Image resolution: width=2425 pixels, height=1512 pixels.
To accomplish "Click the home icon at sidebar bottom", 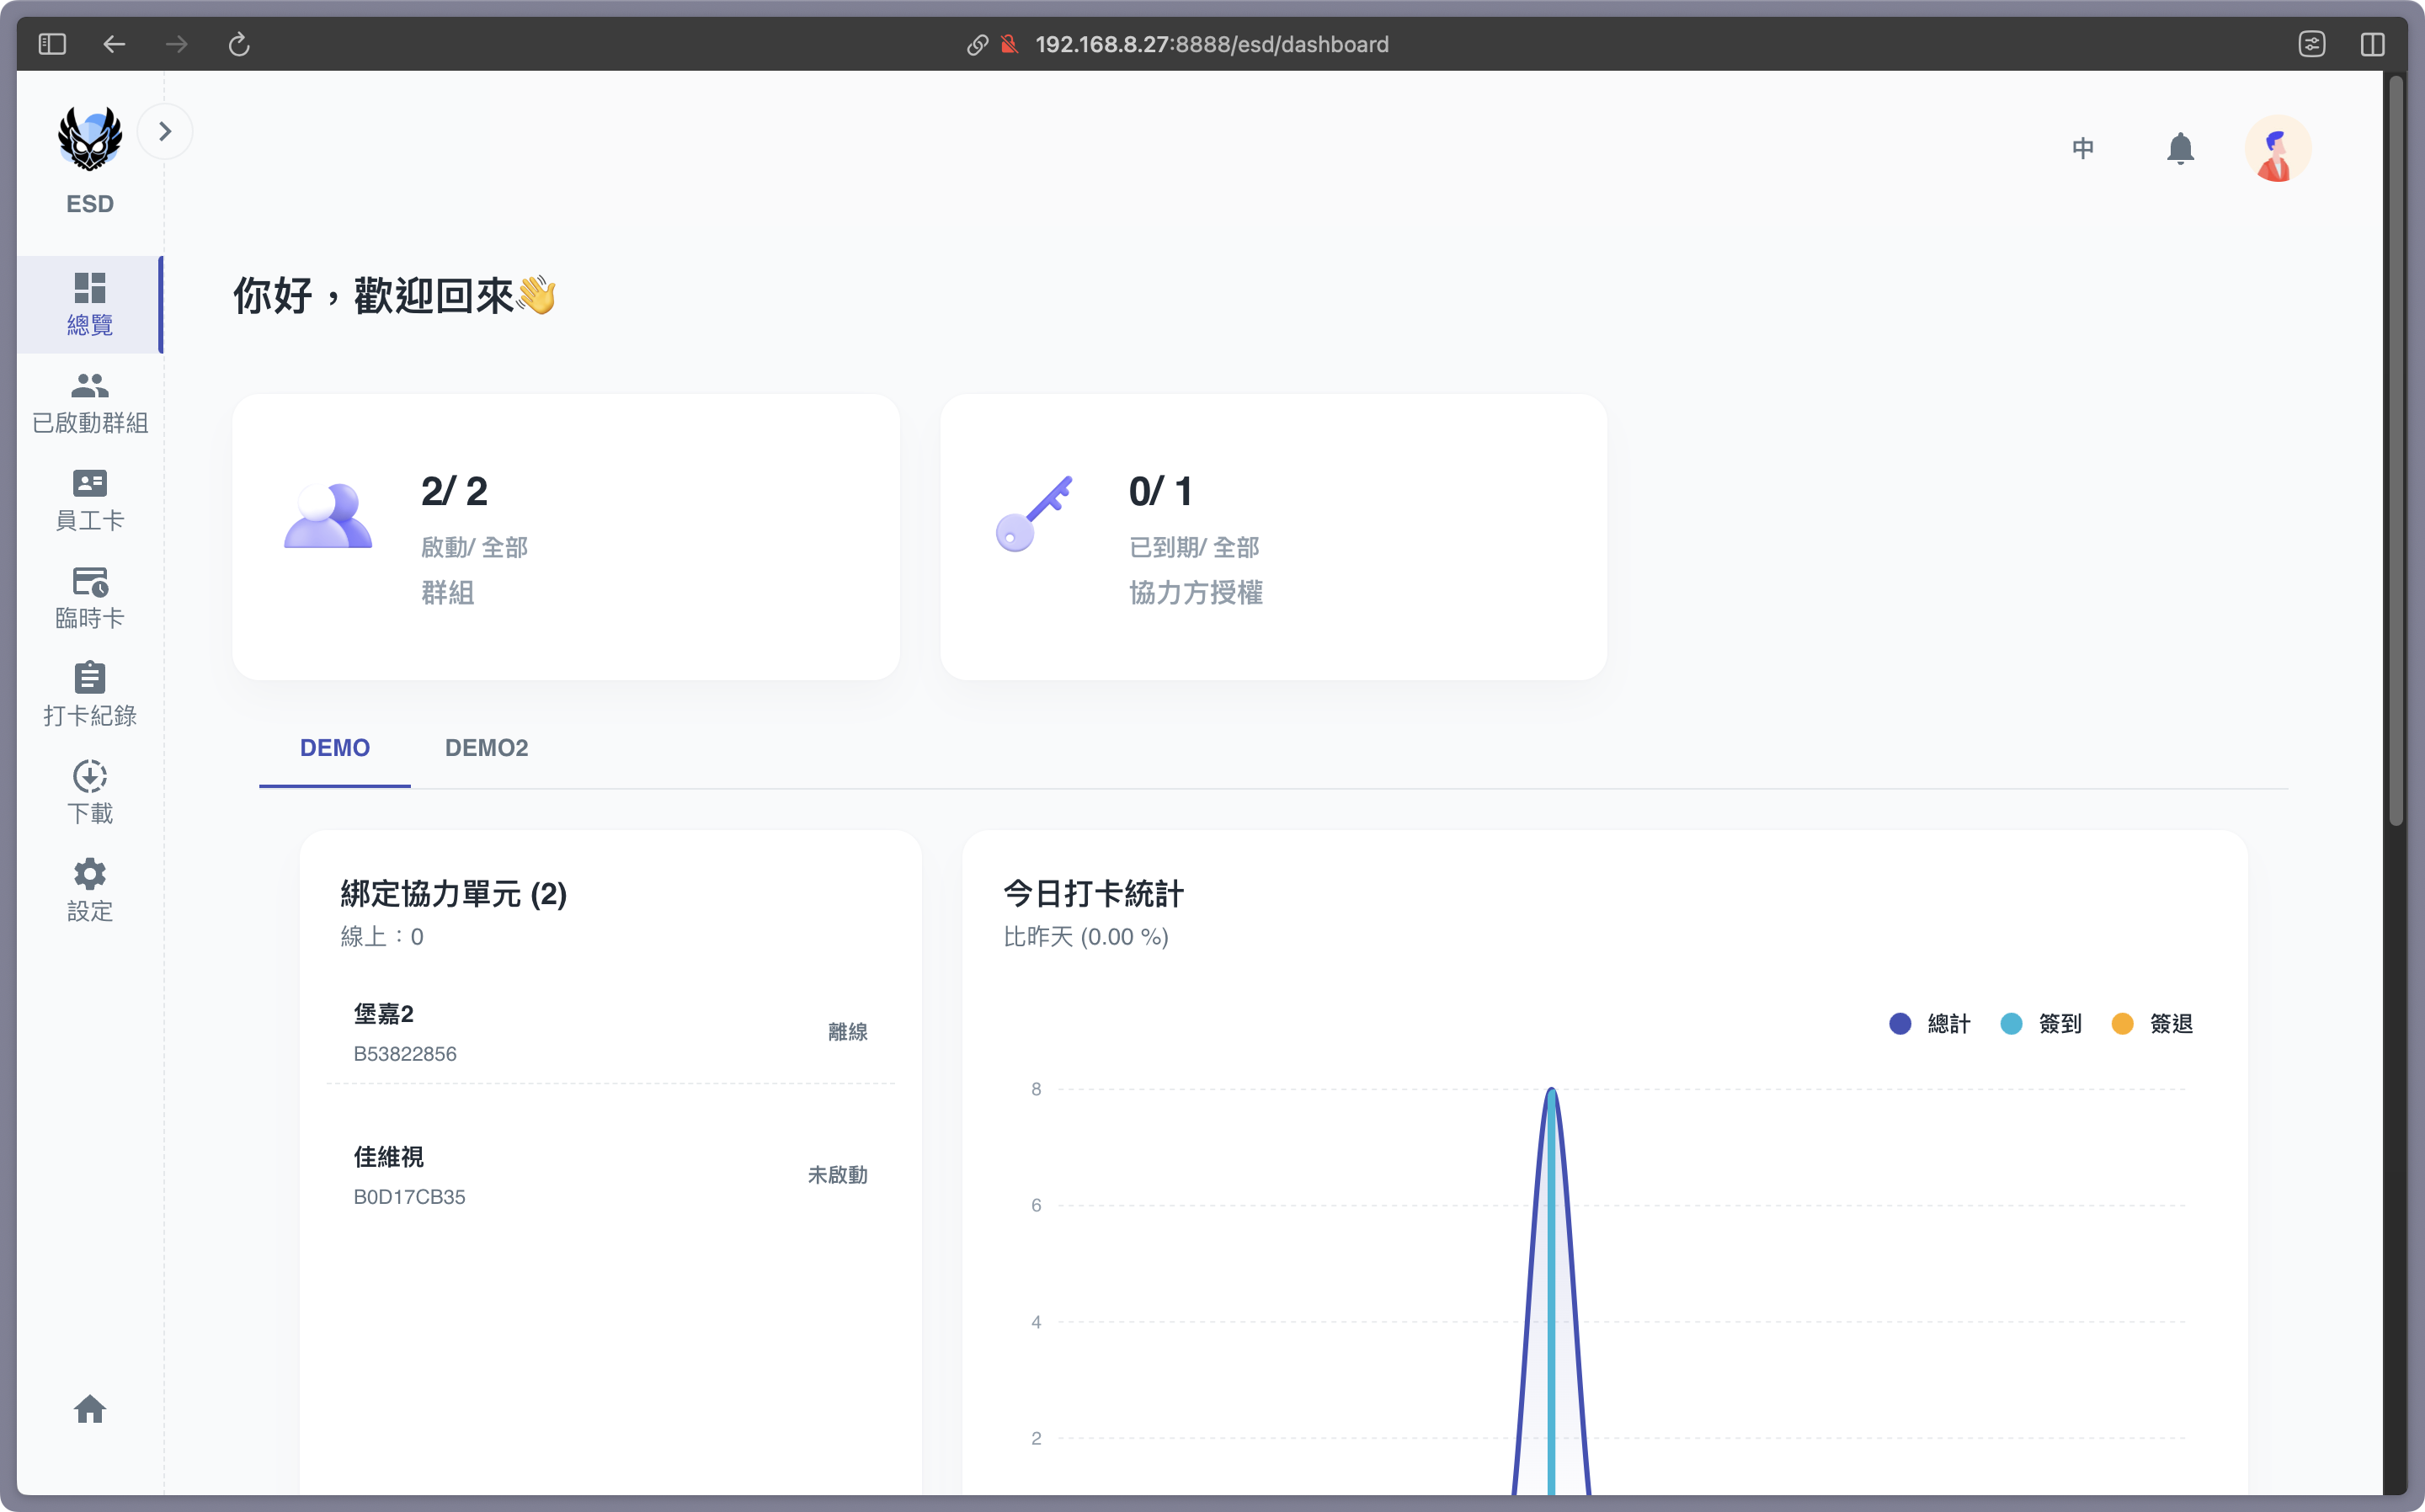I will click(90, 1409).
